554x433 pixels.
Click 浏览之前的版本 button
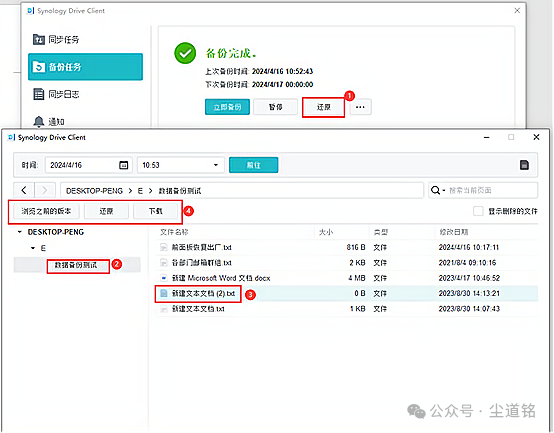point(46,211)
